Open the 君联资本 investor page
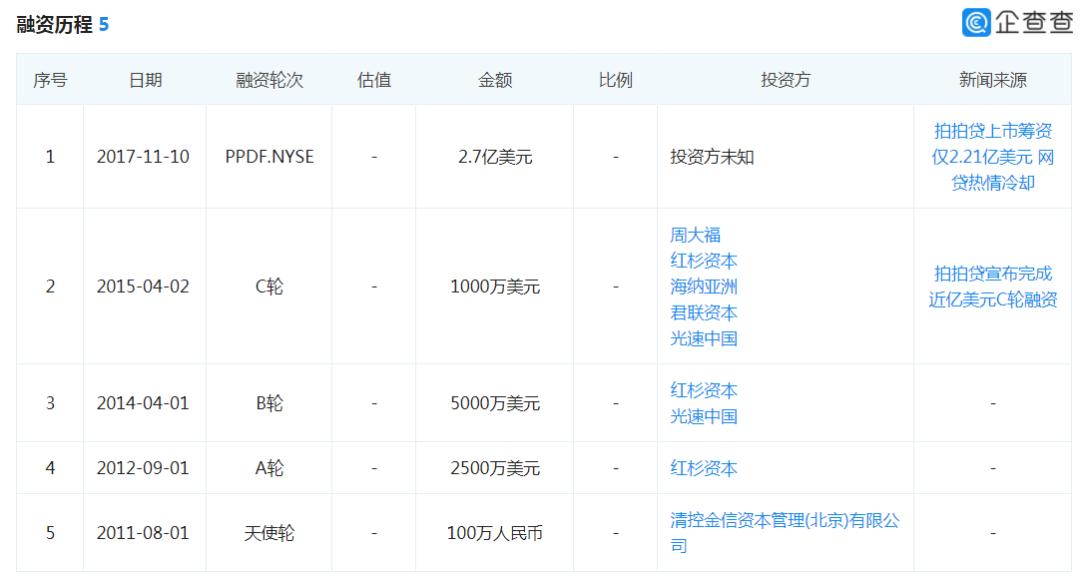 (707, 311)
